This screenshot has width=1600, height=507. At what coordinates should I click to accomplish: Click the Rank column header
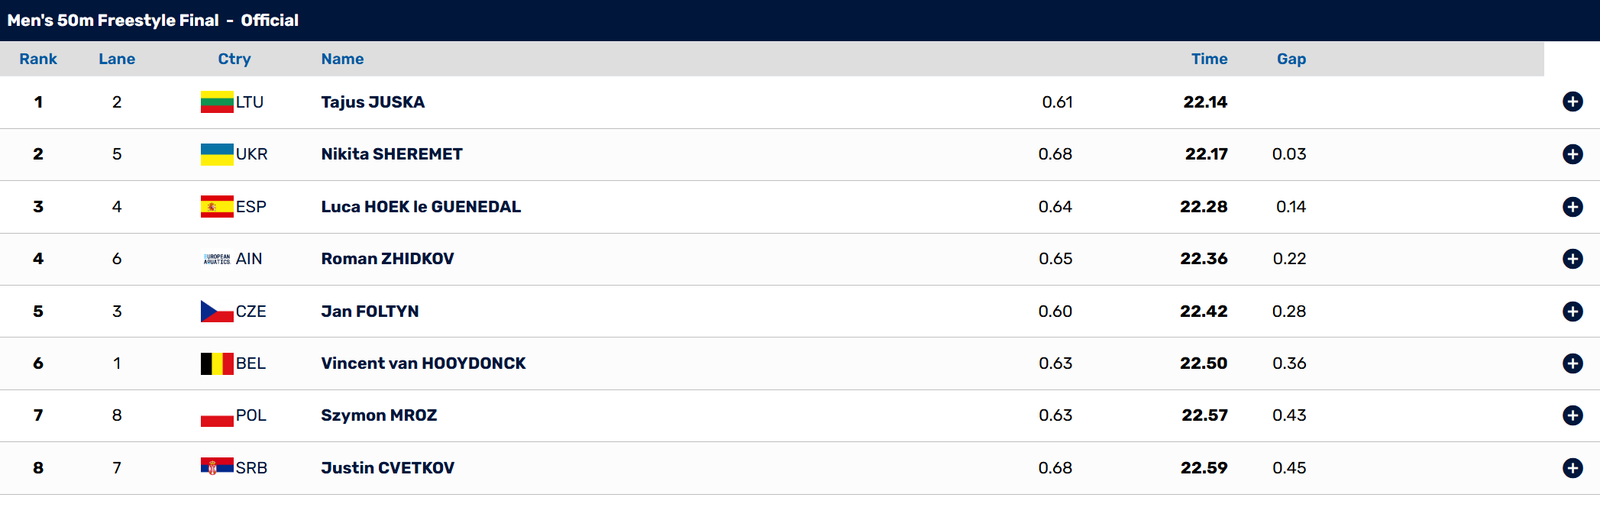tap(38, 59)
